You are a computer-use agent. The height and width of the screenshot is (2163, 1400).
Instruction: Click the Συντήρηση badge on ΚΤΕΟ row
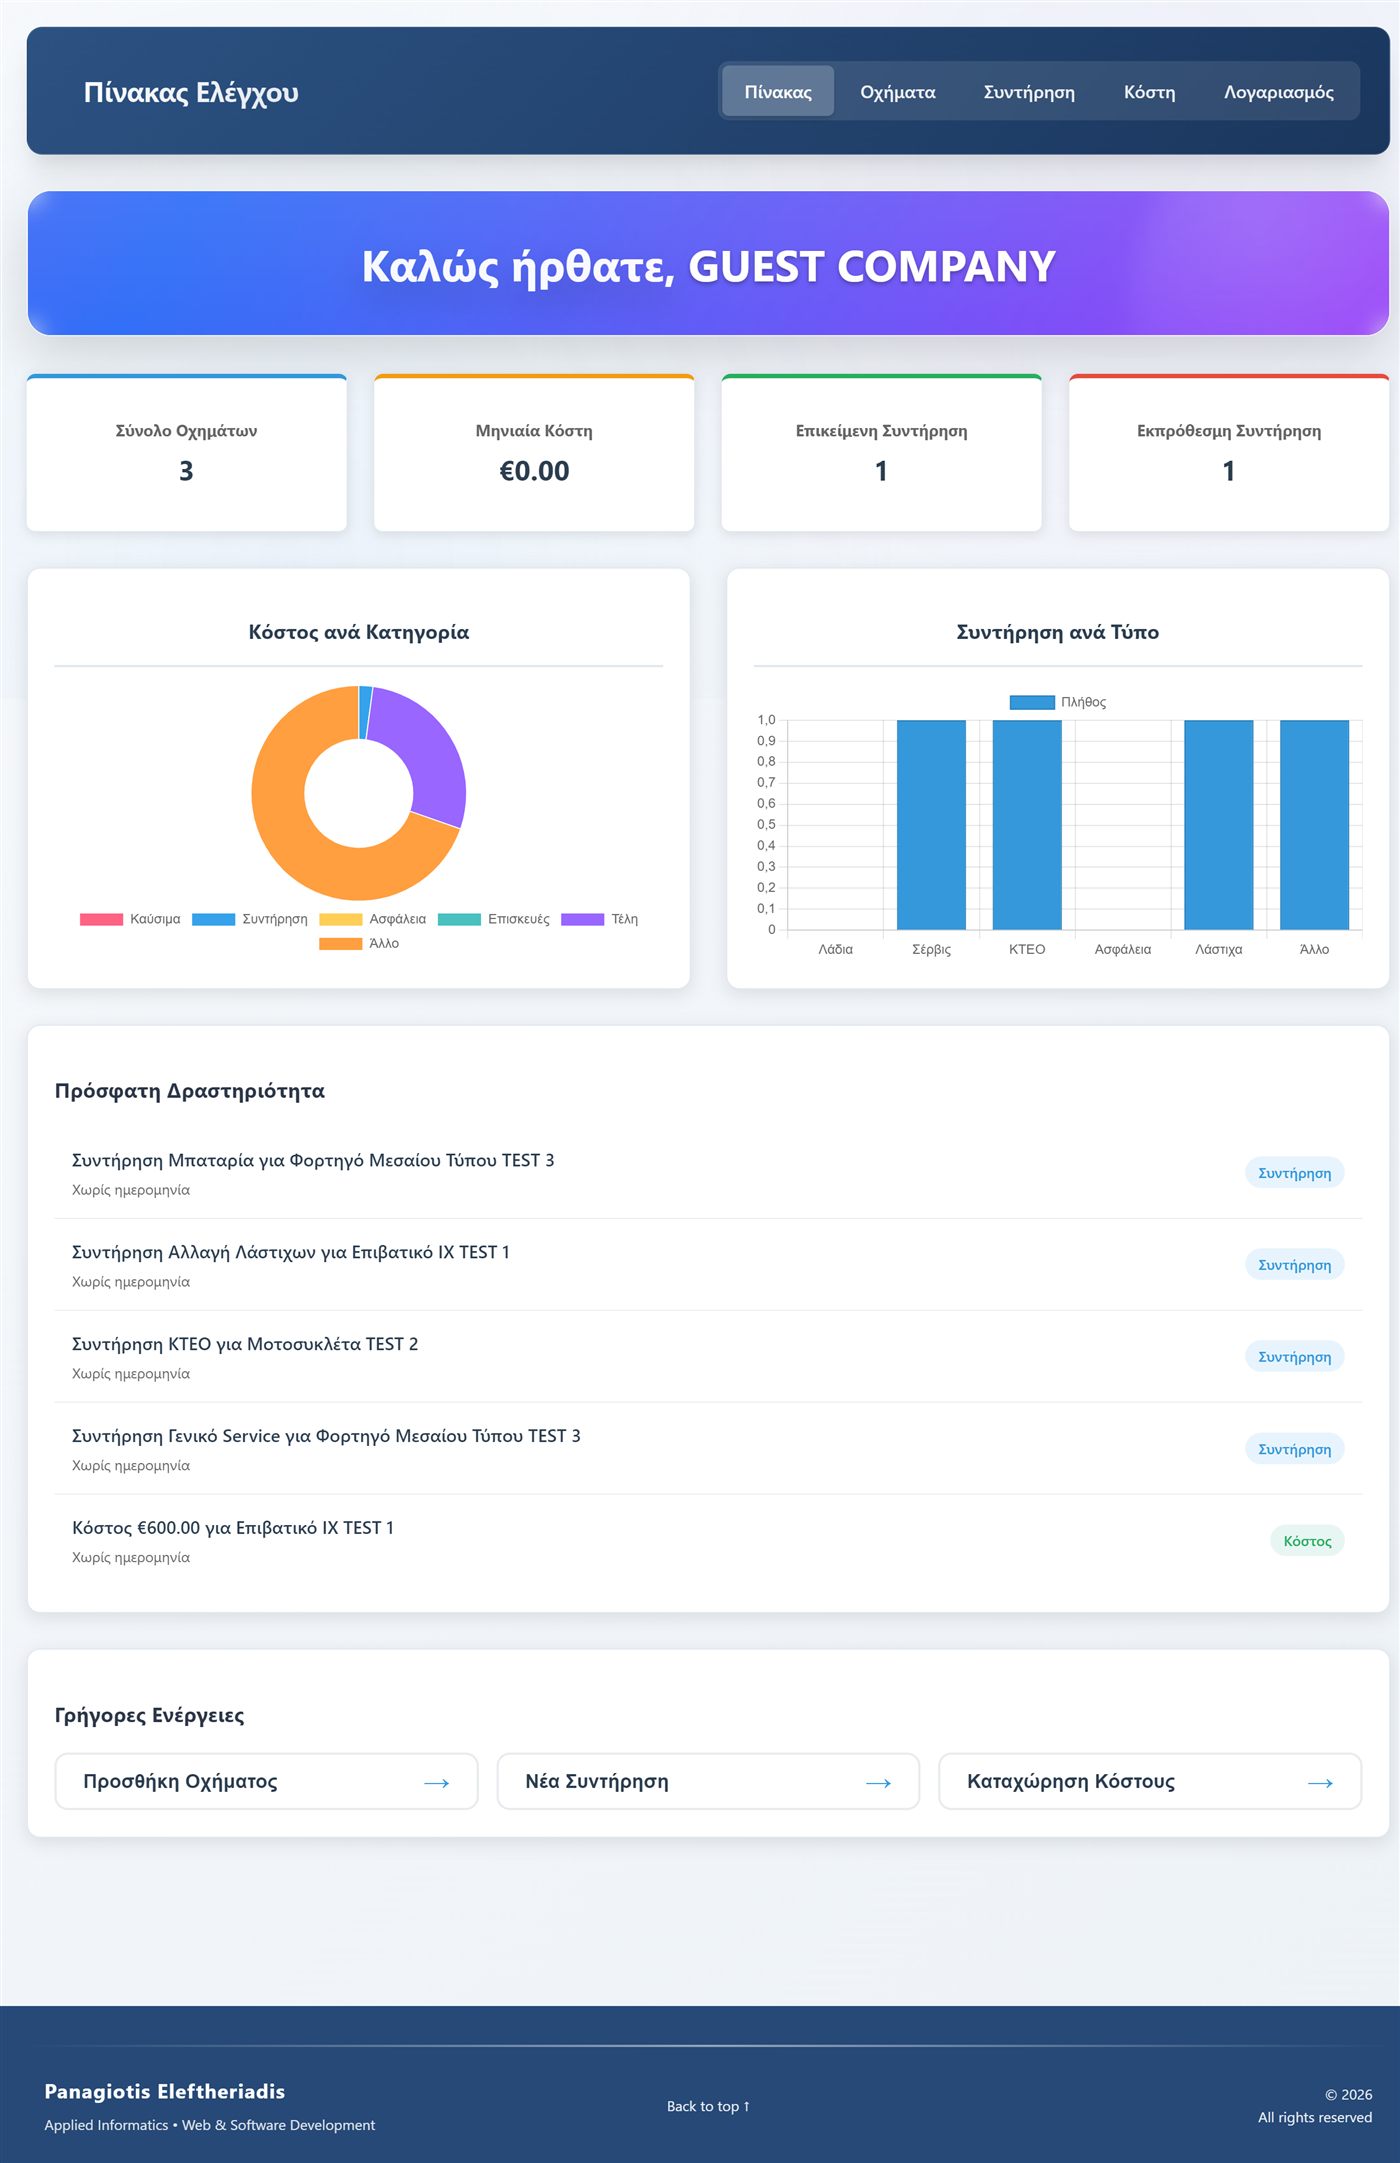coord(1294,1357)
